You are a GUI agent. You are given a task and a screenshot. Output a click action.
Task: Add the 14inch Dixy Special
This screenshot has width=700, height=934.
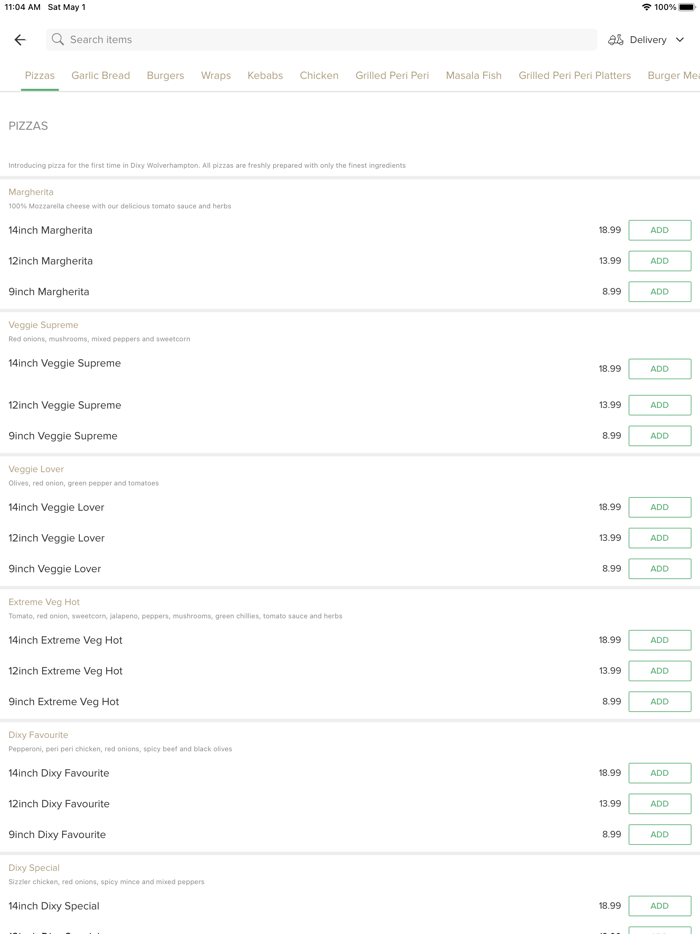coord(659,906)
